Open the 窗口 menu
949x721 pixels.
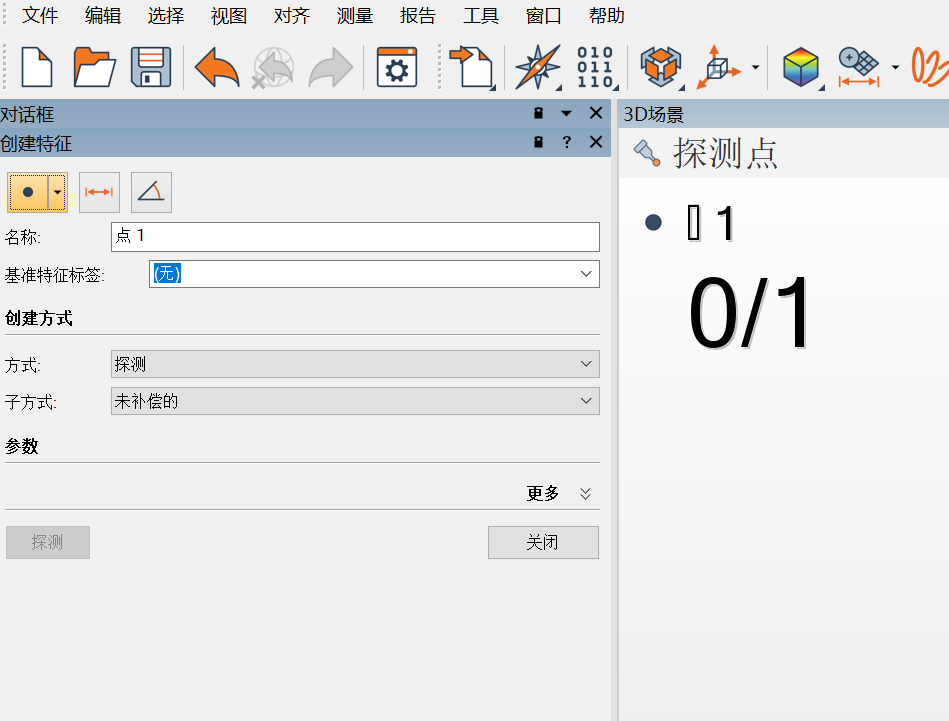[543, 15]
